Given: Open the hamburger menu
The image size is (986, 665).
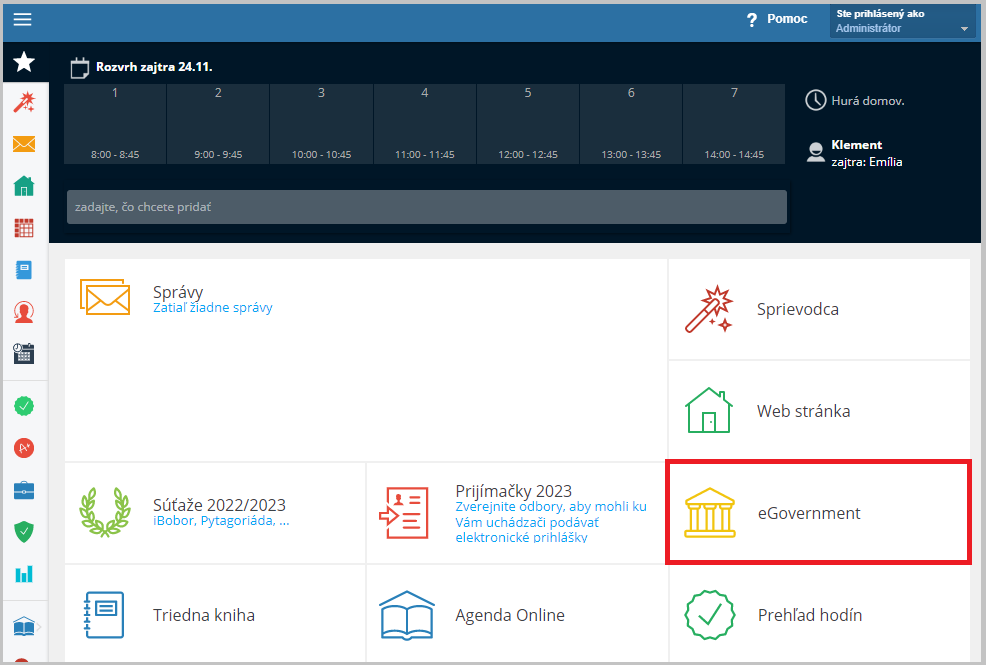Looking at the screenshot, I should [22, 20].
